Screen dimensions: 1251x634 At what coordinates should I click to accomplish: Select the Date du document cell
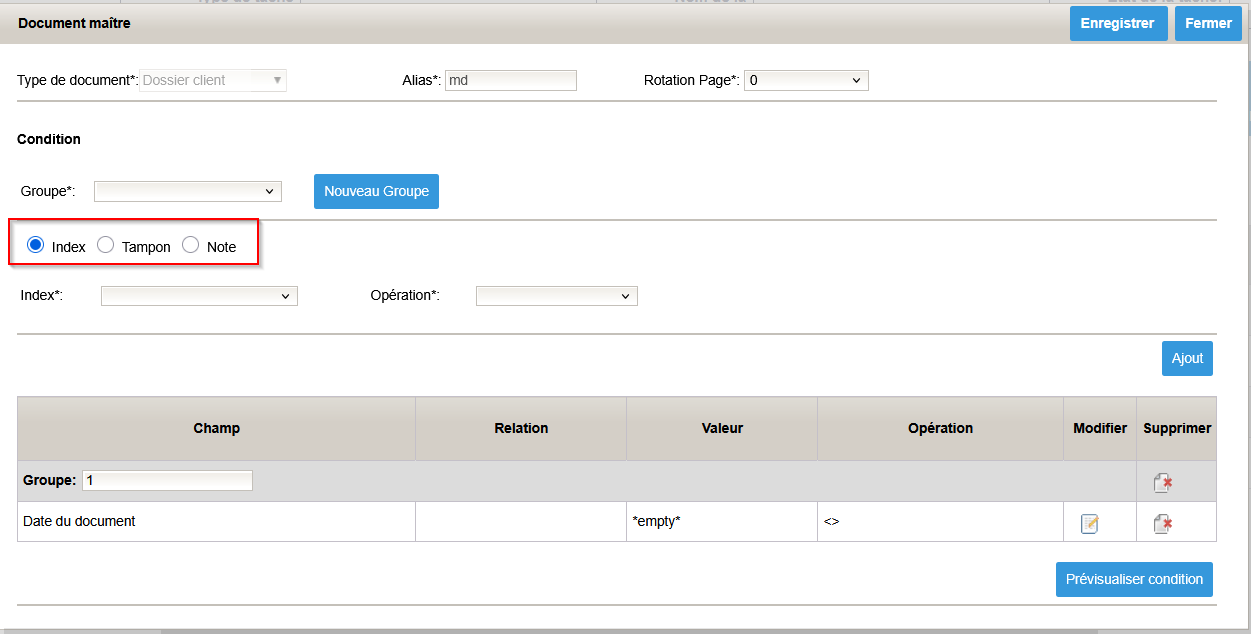(216, 521)
